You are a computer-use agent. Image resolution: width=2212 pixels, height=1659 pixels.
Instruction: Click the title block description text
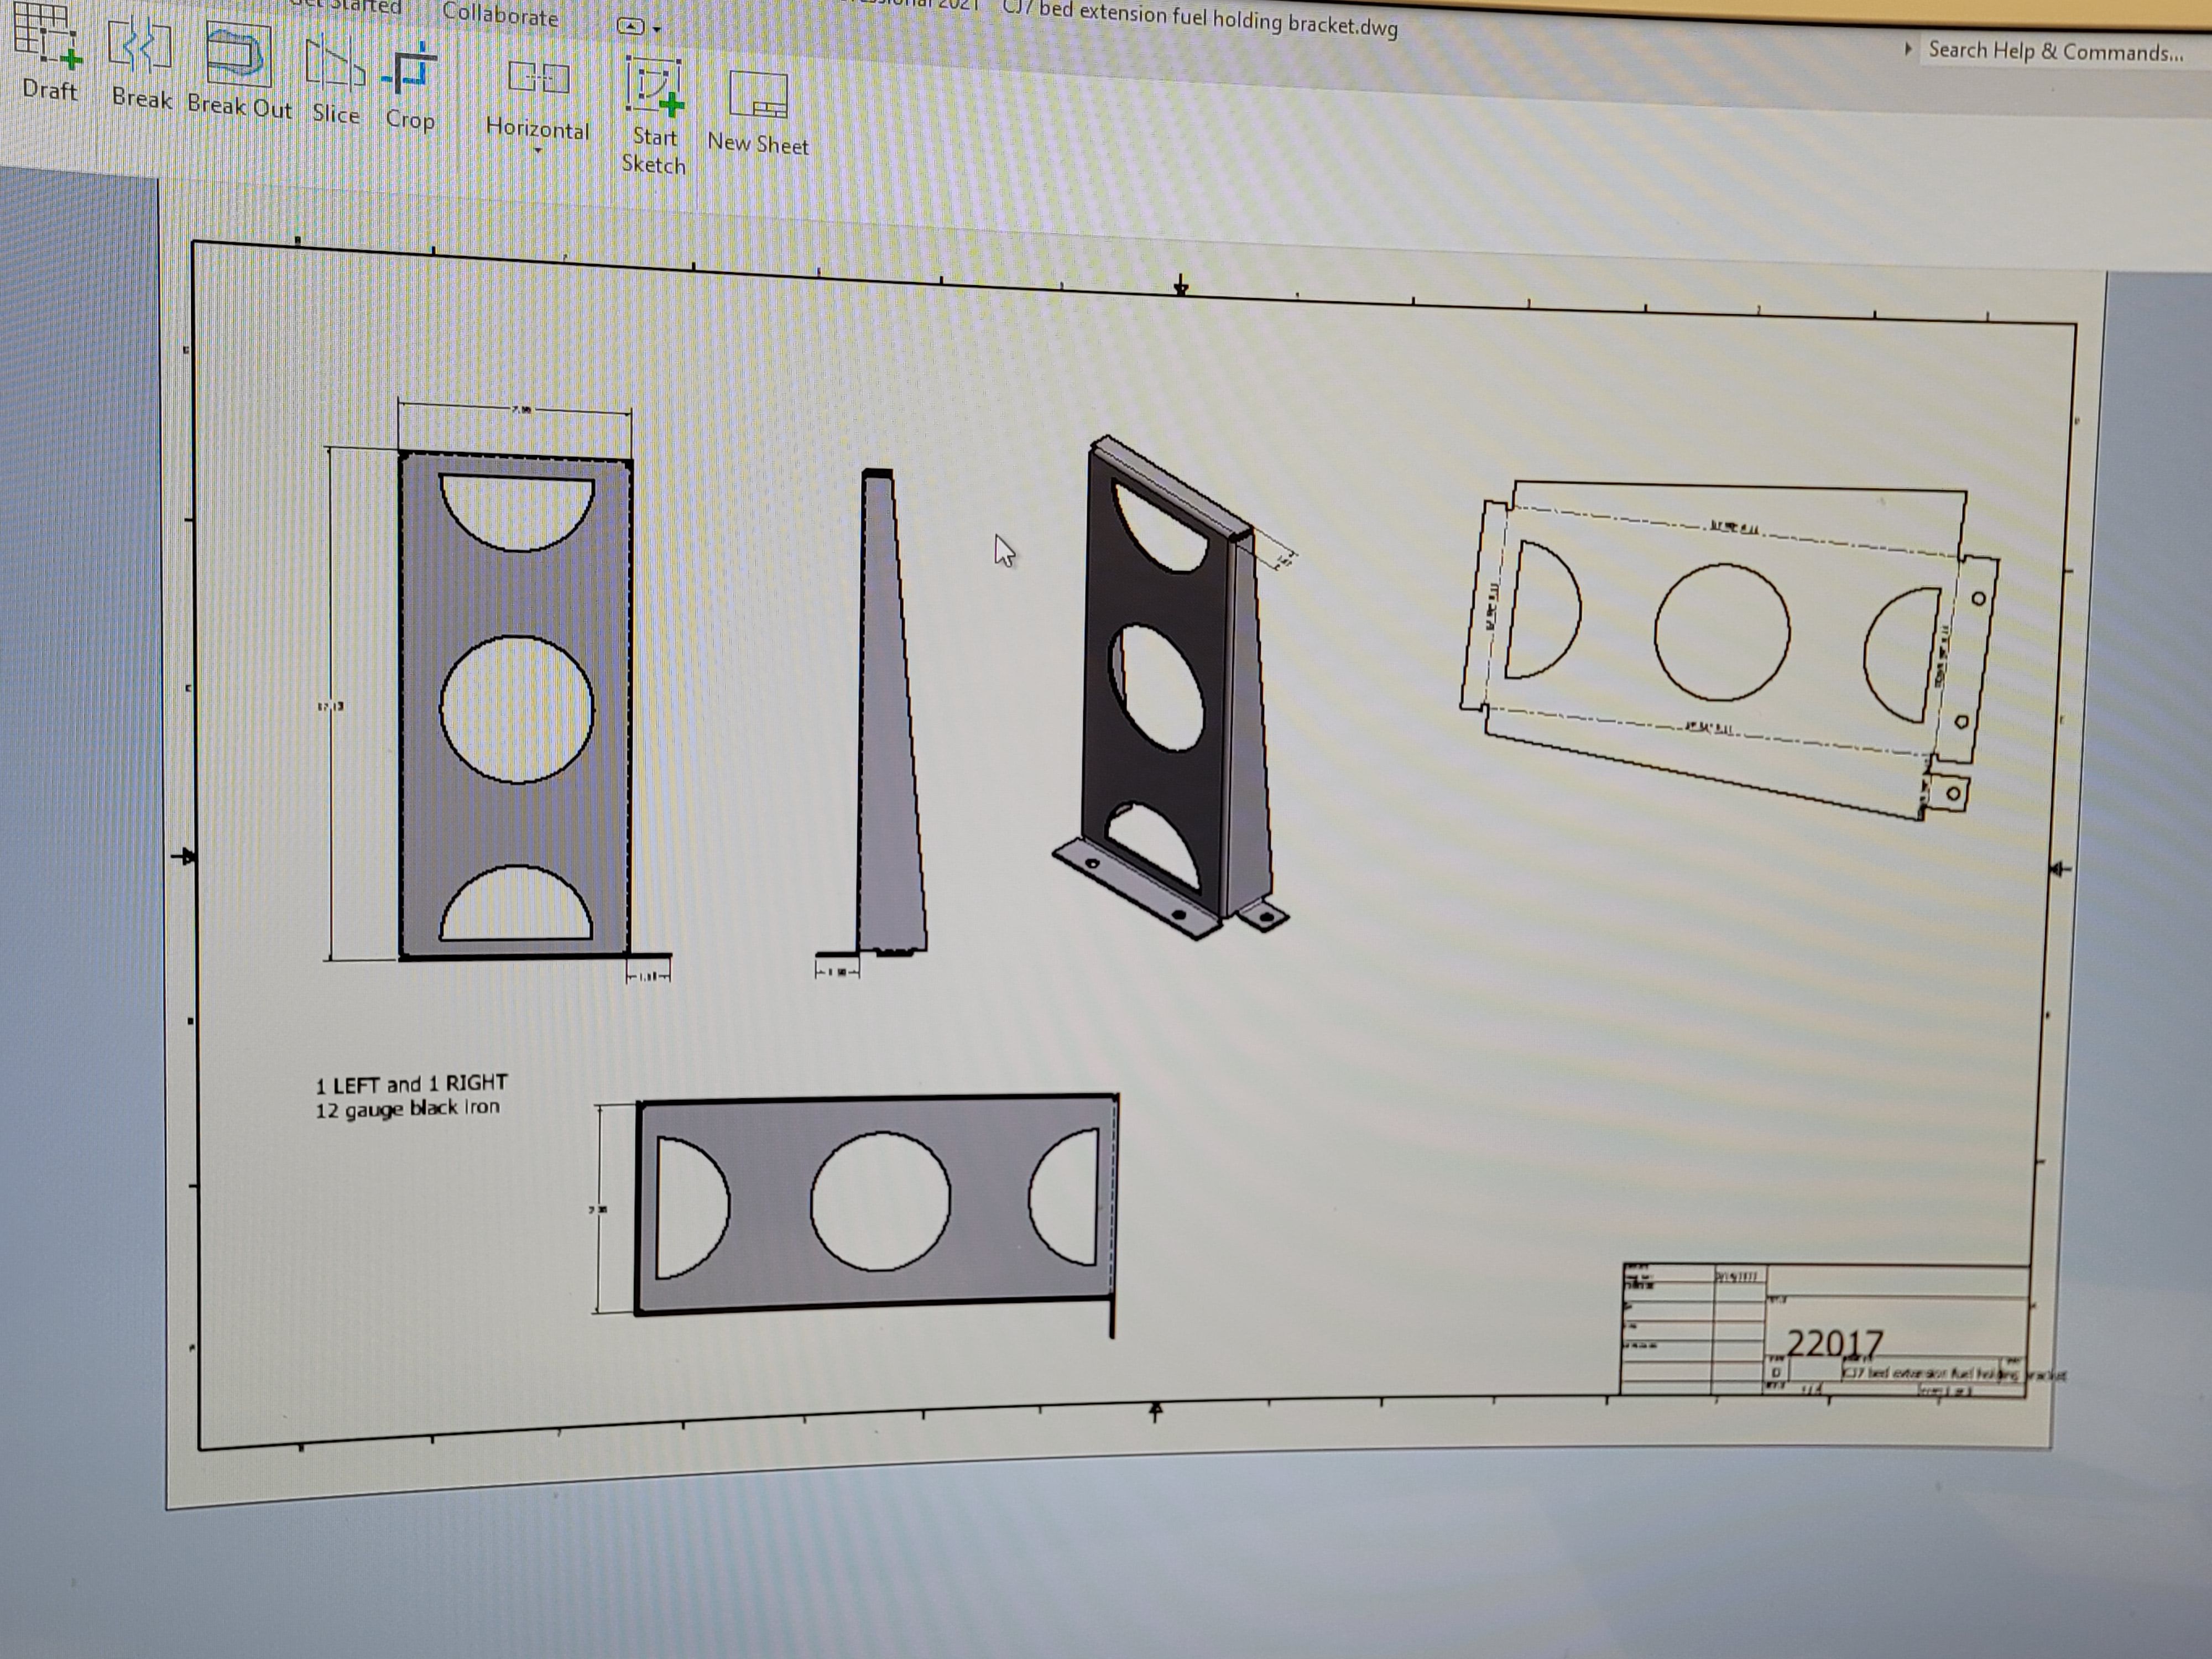1953,1374
